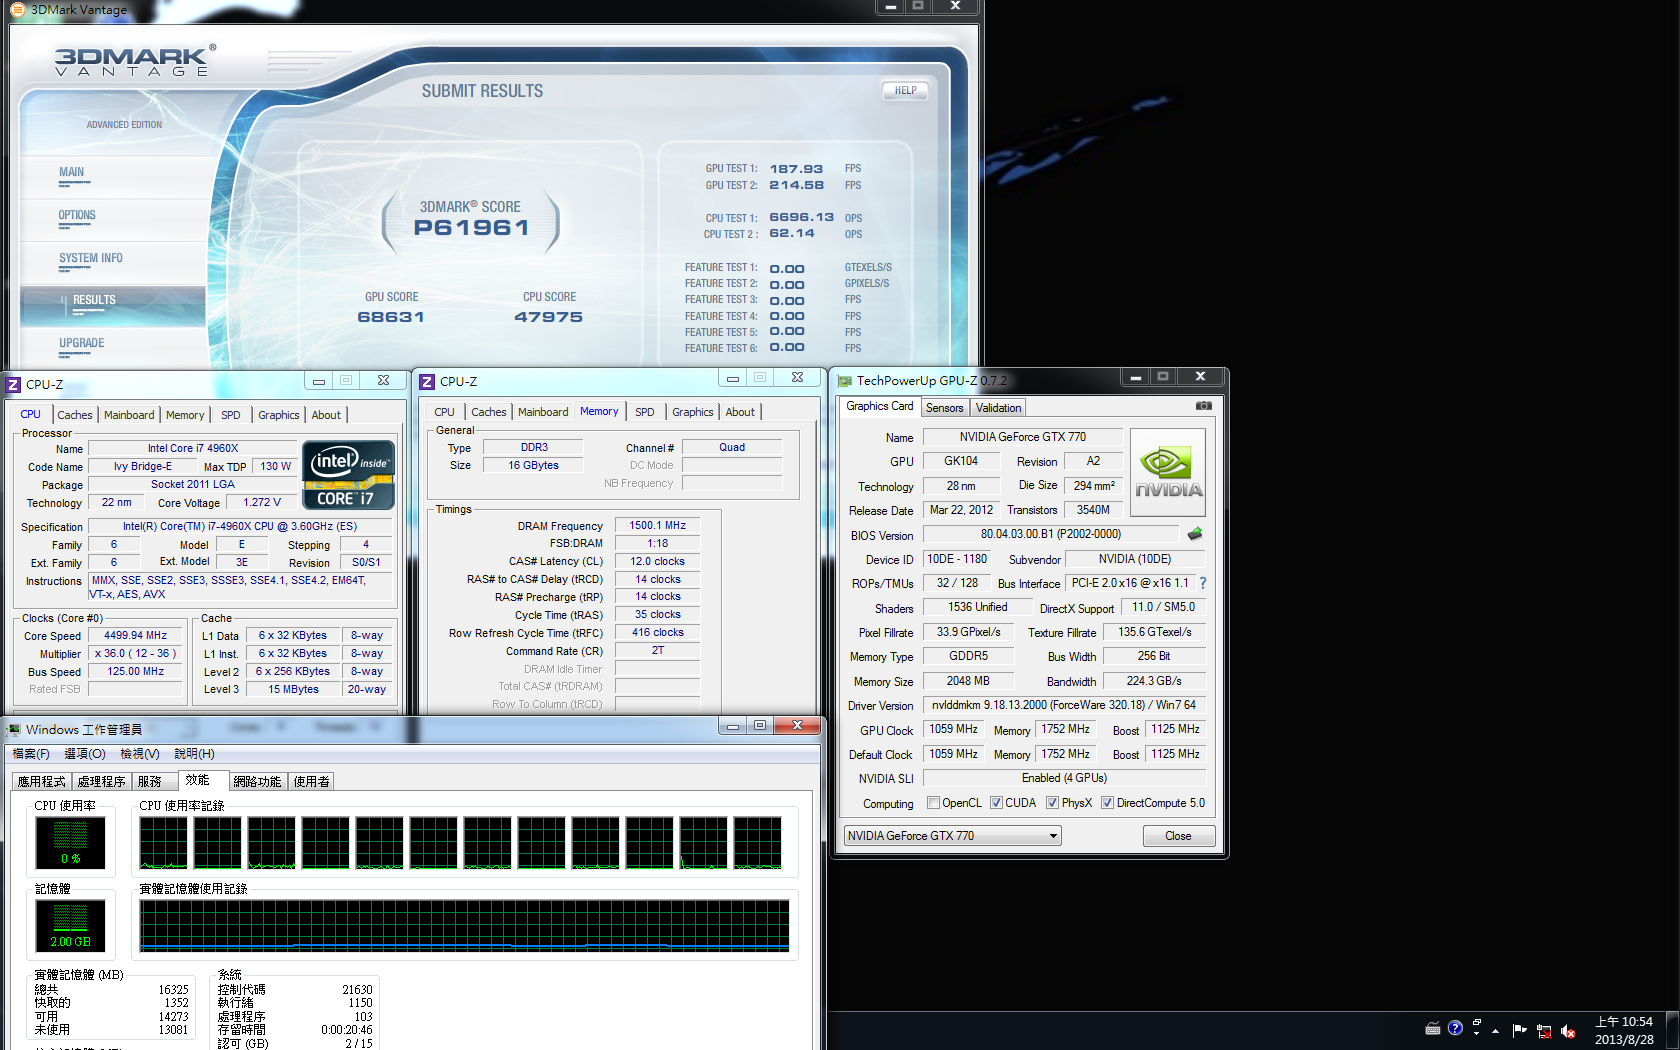This screenshot has height=1050, width=1680.
Task: Click the Memory CPU-Z window title icon
Action: tap(427, 381)
